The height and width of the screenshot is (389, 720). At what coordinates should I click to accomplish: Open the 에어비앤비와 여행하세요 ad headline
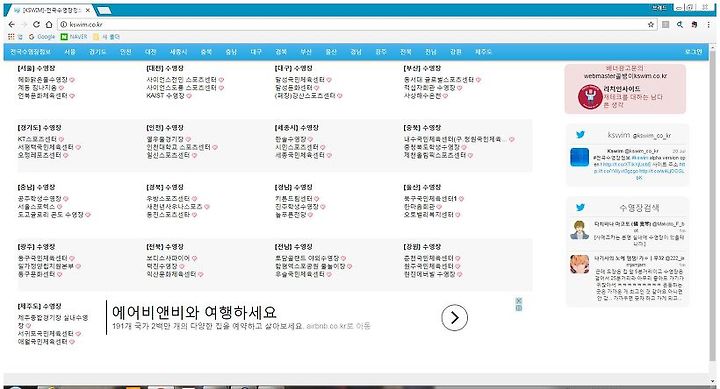pyautogui.click(x=194, y=313)
